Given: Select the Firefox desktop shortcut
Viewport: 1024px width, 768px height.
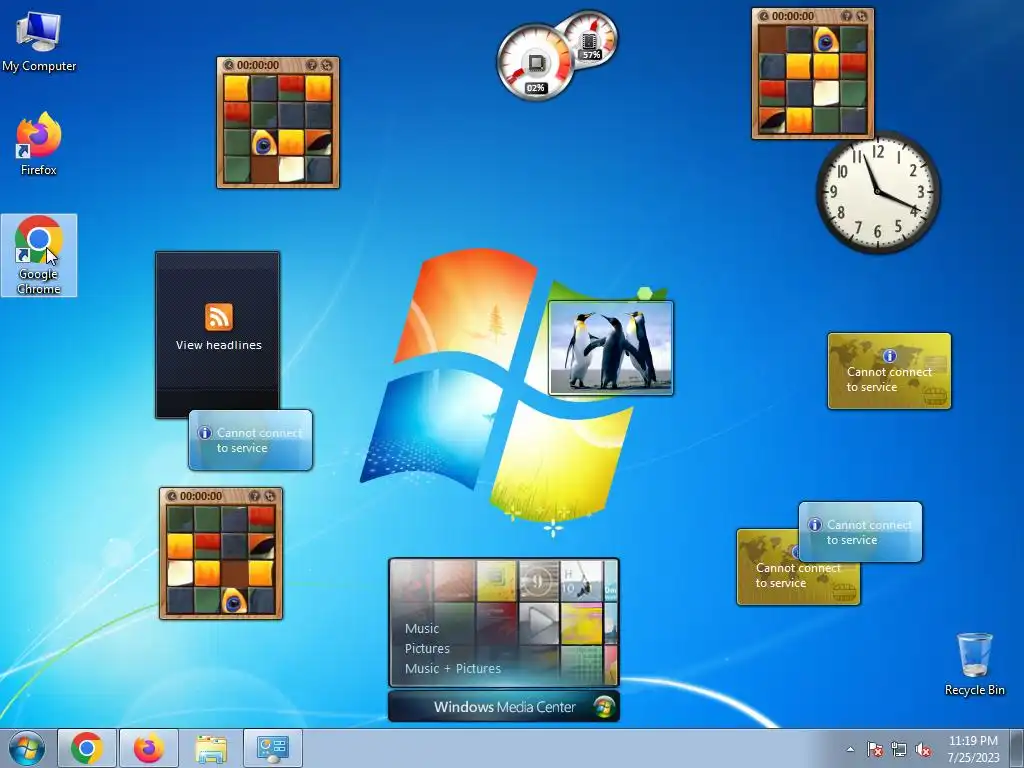Looking at the screenshot, I should (39, 144).
